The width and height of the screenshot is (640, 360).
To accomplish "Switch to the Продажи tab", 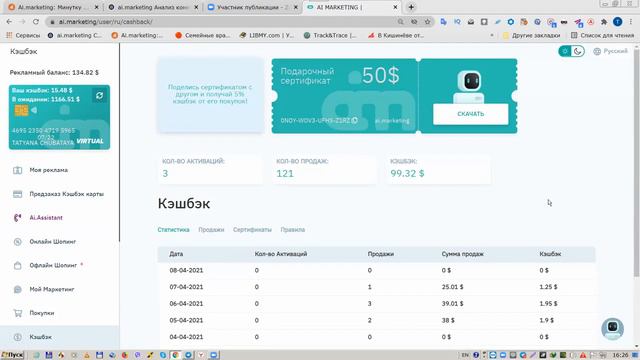I will click(x=211, y=230).
